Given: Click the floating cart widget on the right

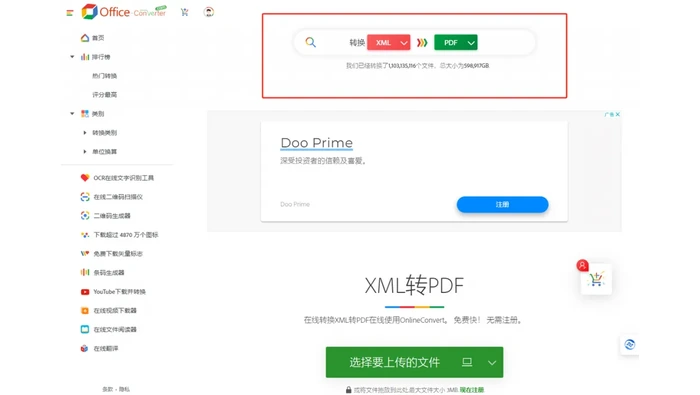Looking at the screenshot, I should [596, 279].
